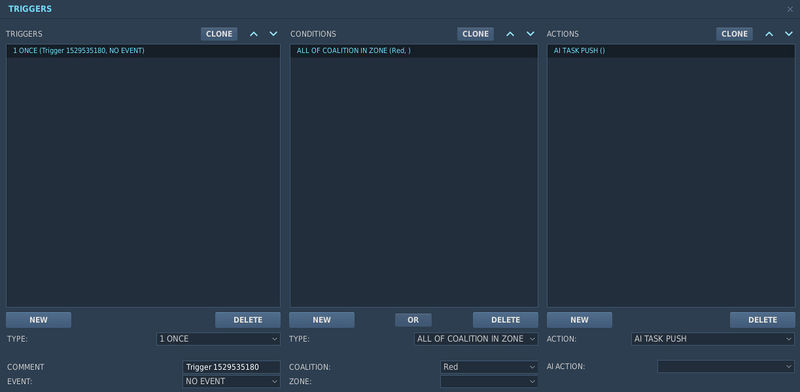Clone the selected condition
The width and height of the screenshot is (800, 392).
[476, 34]
